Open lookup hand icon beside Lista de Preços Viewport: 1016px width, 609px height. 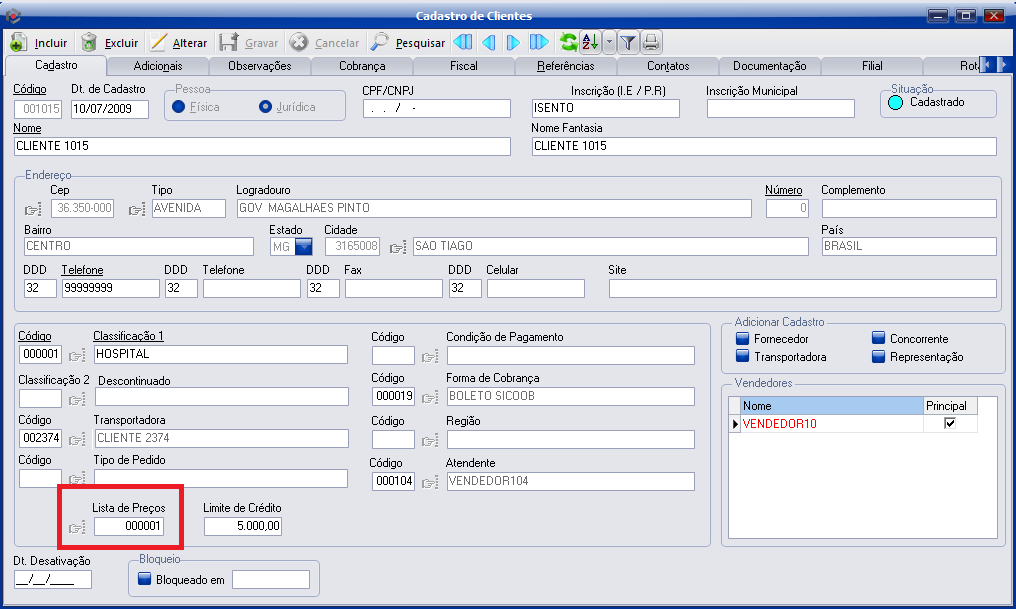coord(77,528)
